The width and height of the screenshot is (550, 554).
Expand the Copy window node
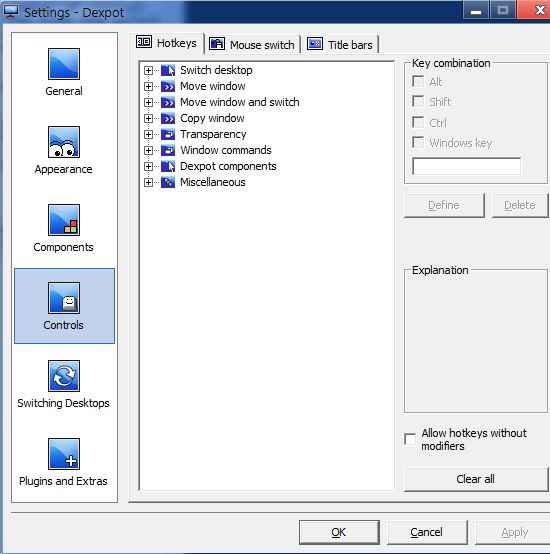(x=148, y=118)
